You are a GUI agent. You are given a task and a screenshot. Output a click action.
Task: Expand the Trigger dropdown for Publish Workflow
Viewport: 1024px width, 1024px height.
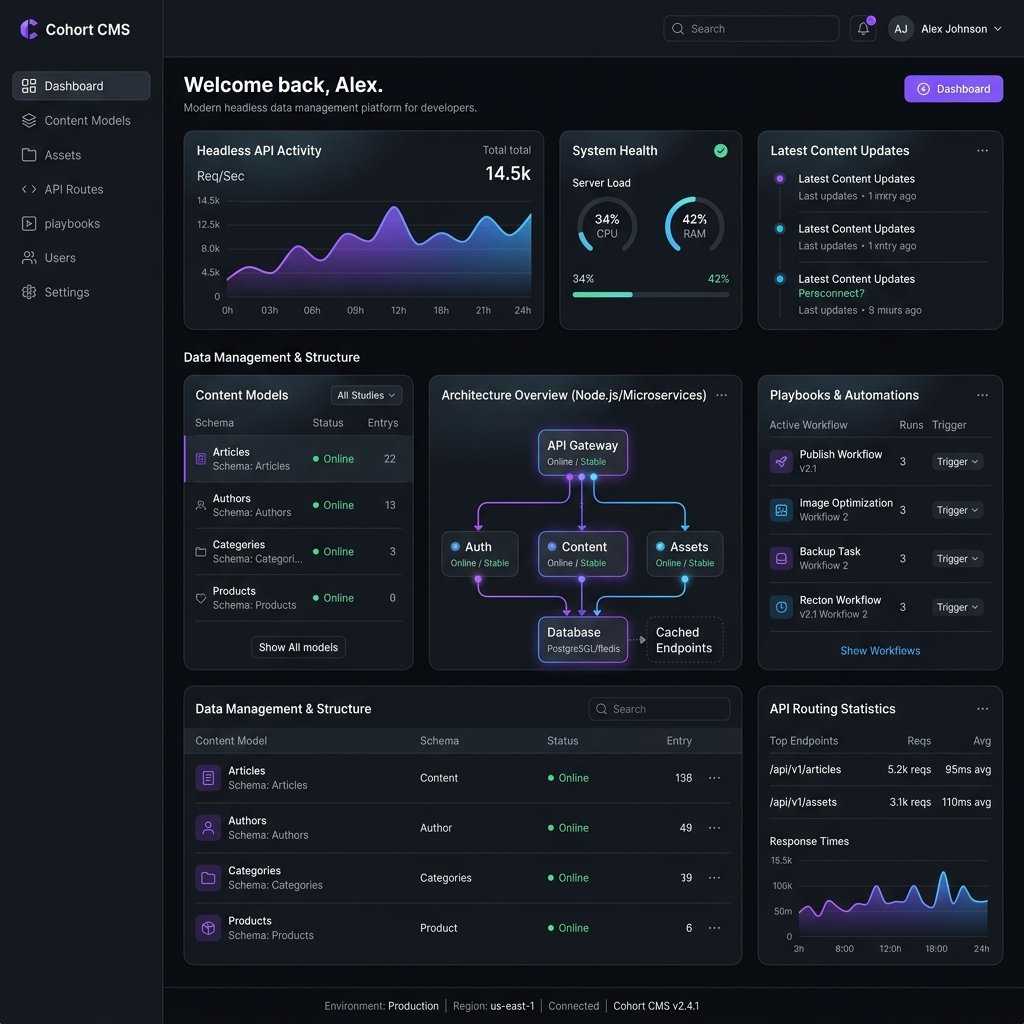pos(957,462)
